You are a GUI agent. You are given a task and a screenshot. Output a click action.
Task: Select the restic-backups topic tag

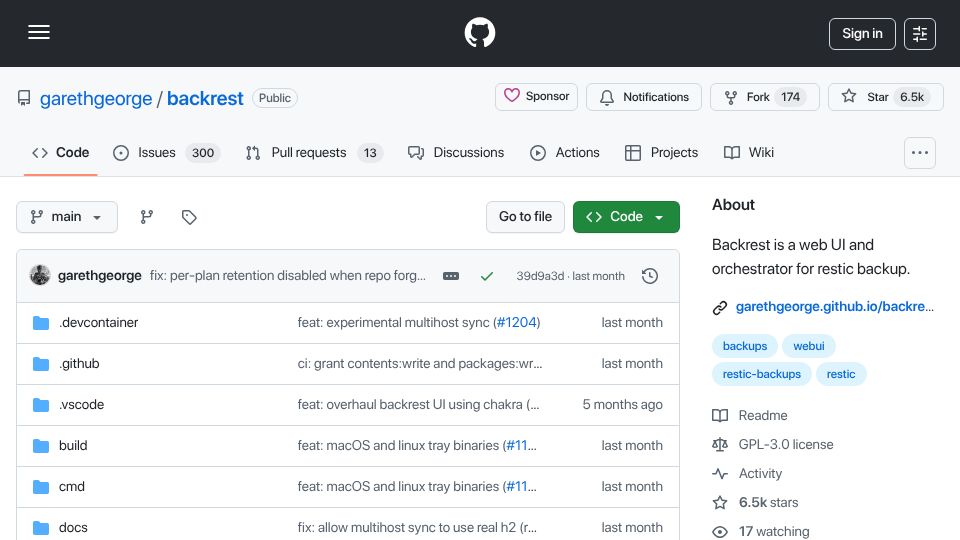click(762, 374)
